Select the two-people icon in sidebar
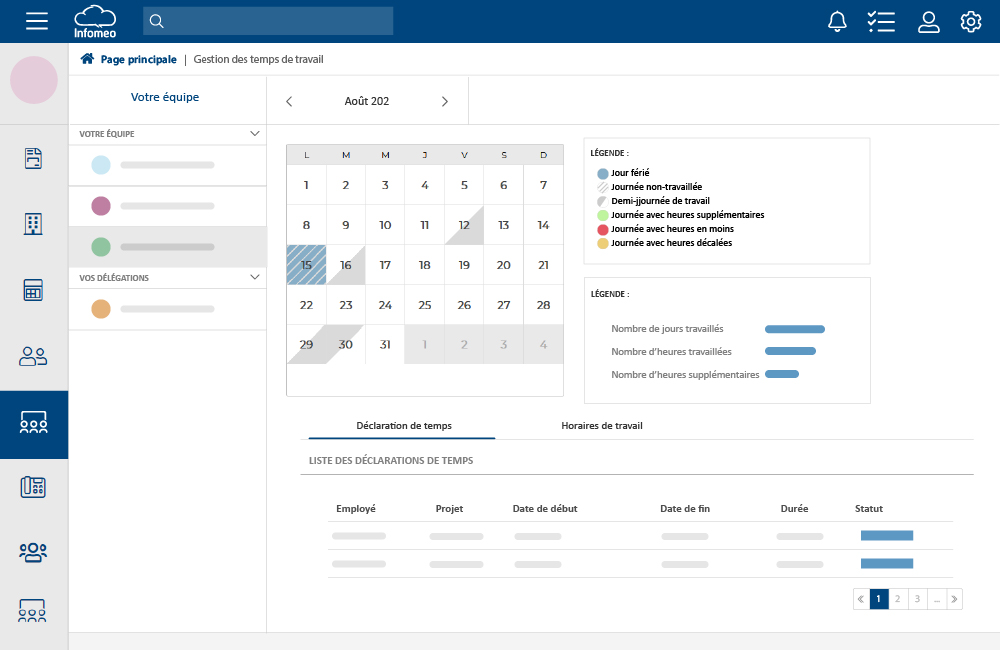Image resolution: width=1000 pixels, height=650 pixels. pos(34,356)
